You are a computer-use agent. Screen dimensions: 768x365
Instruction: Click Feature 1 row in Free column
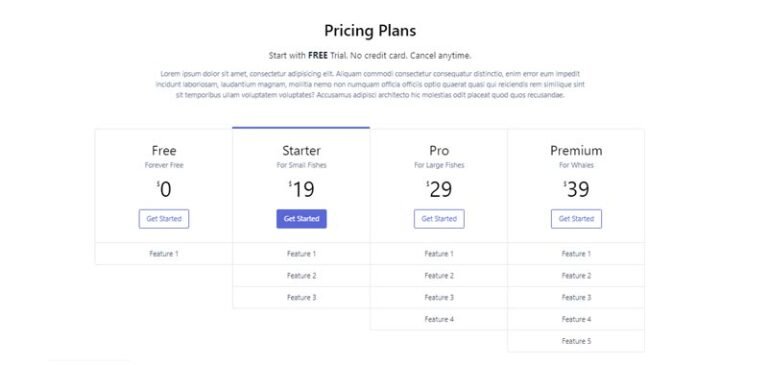tap(164, 254)
